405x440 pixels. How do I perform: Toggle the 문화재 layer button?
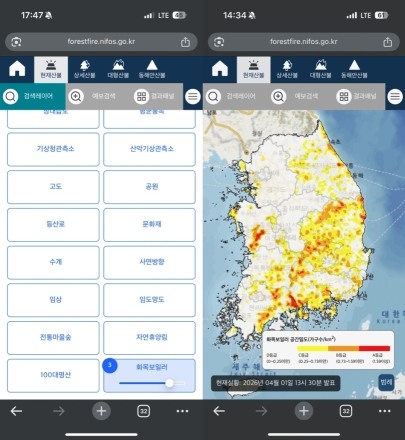click(149, 224)
